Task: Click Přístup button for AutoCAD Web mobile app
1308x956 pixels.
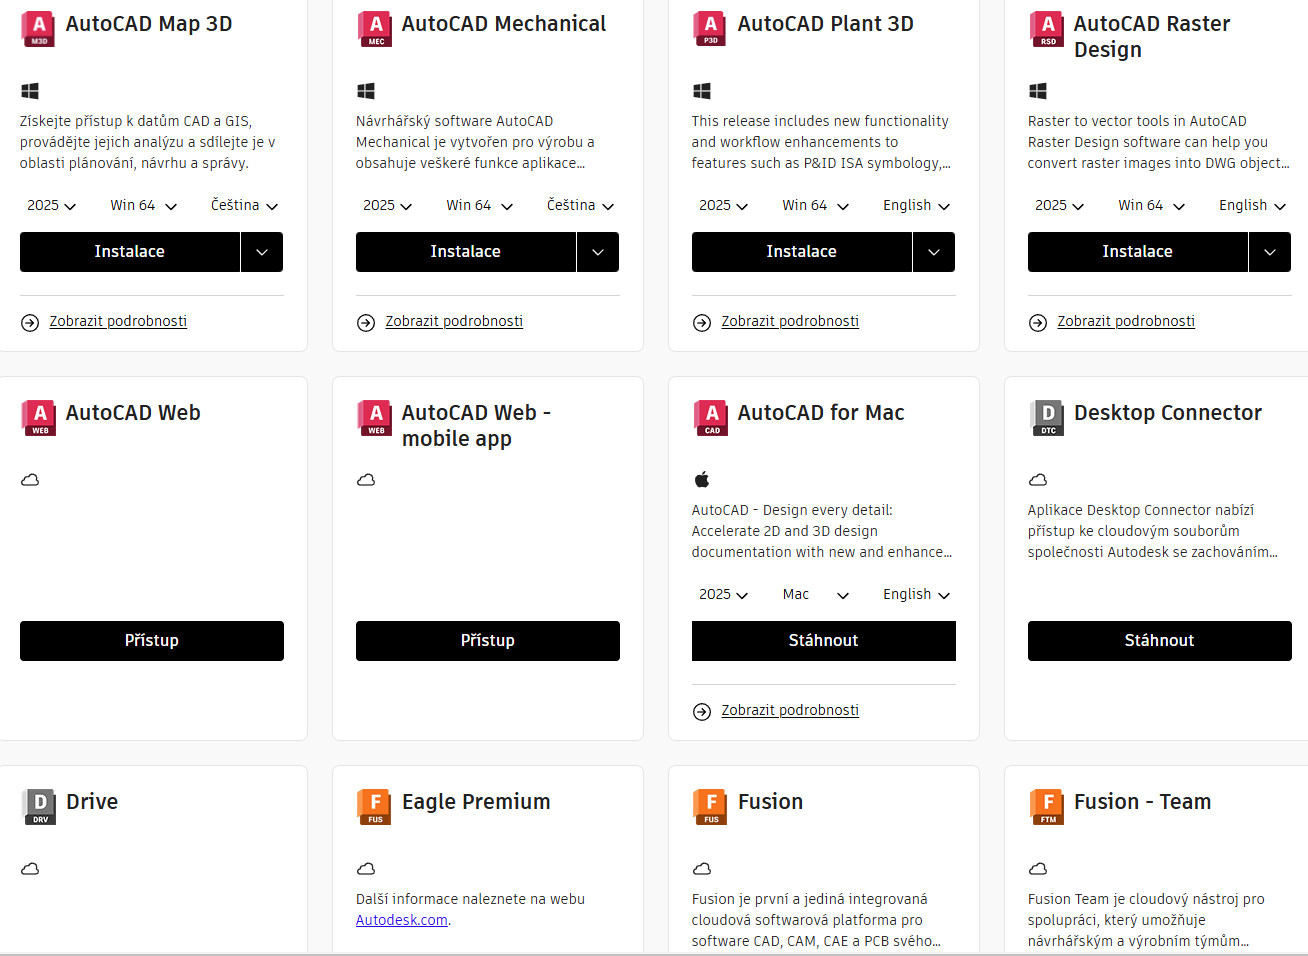Action: point(488,641)
